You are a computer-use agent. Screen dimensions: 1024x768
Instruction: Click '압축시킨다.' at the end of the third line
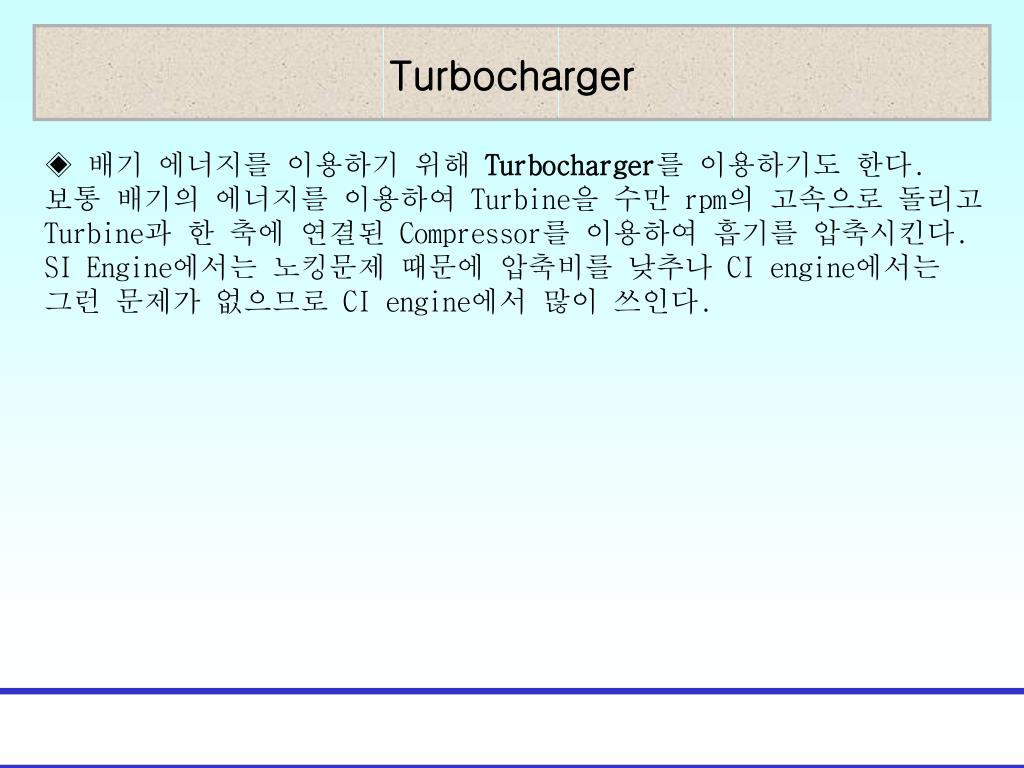(889, 233)
